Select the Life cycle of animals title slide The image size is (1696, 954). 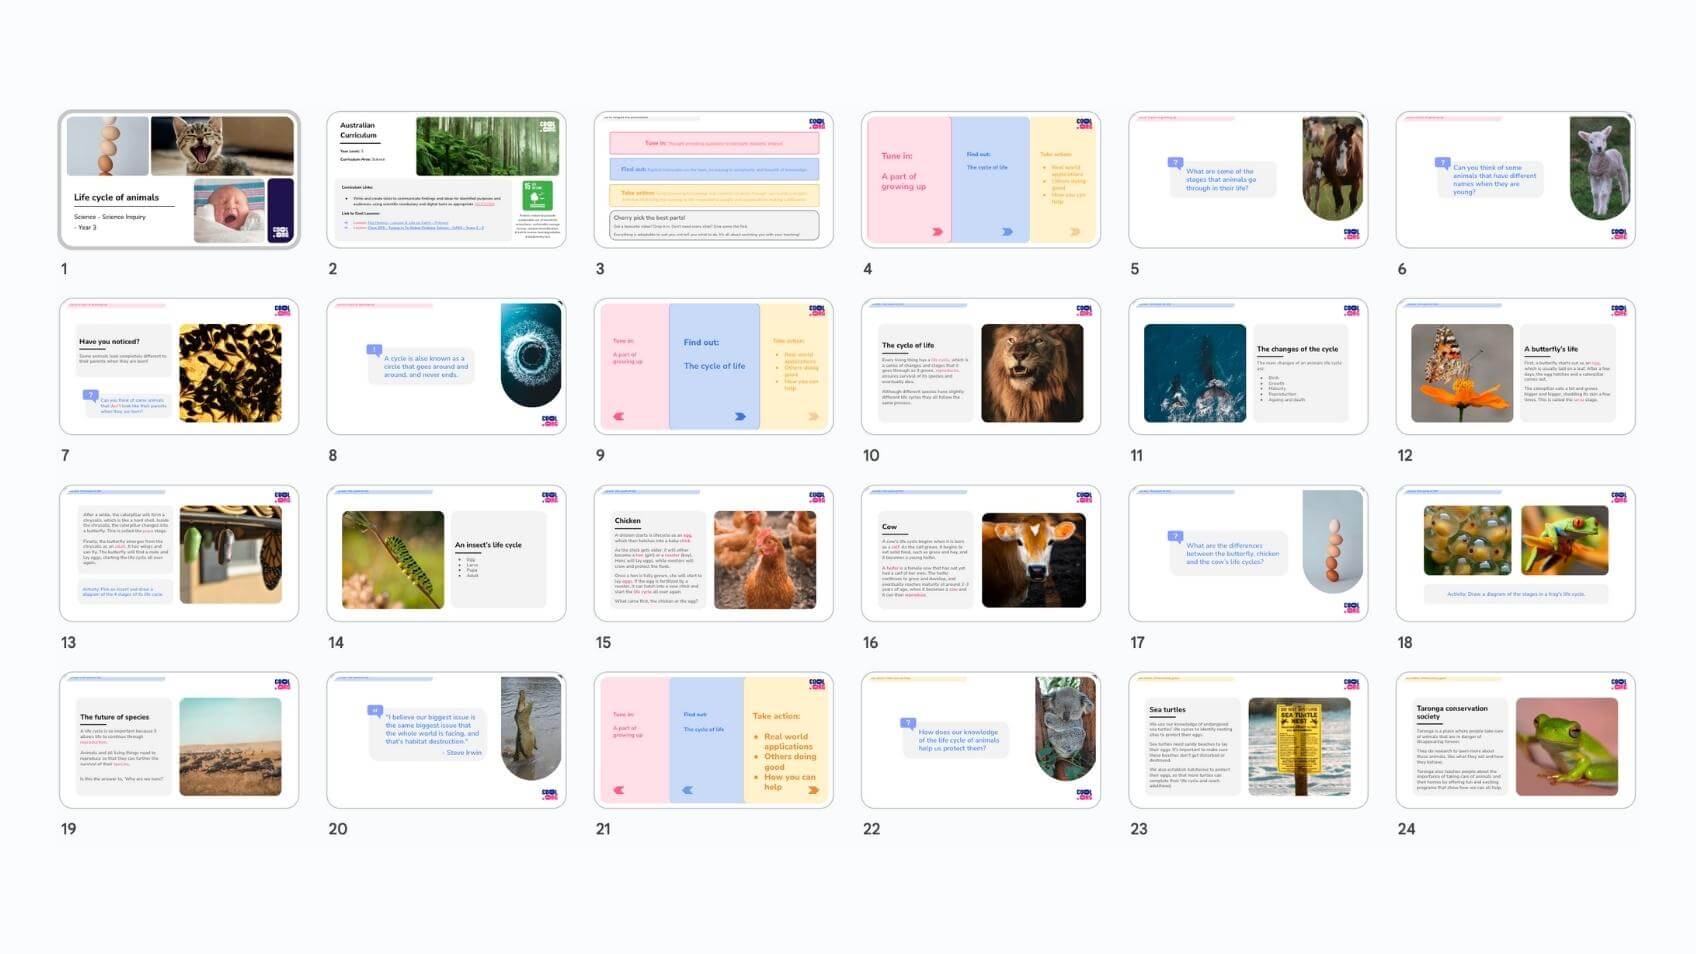(179, 180)
